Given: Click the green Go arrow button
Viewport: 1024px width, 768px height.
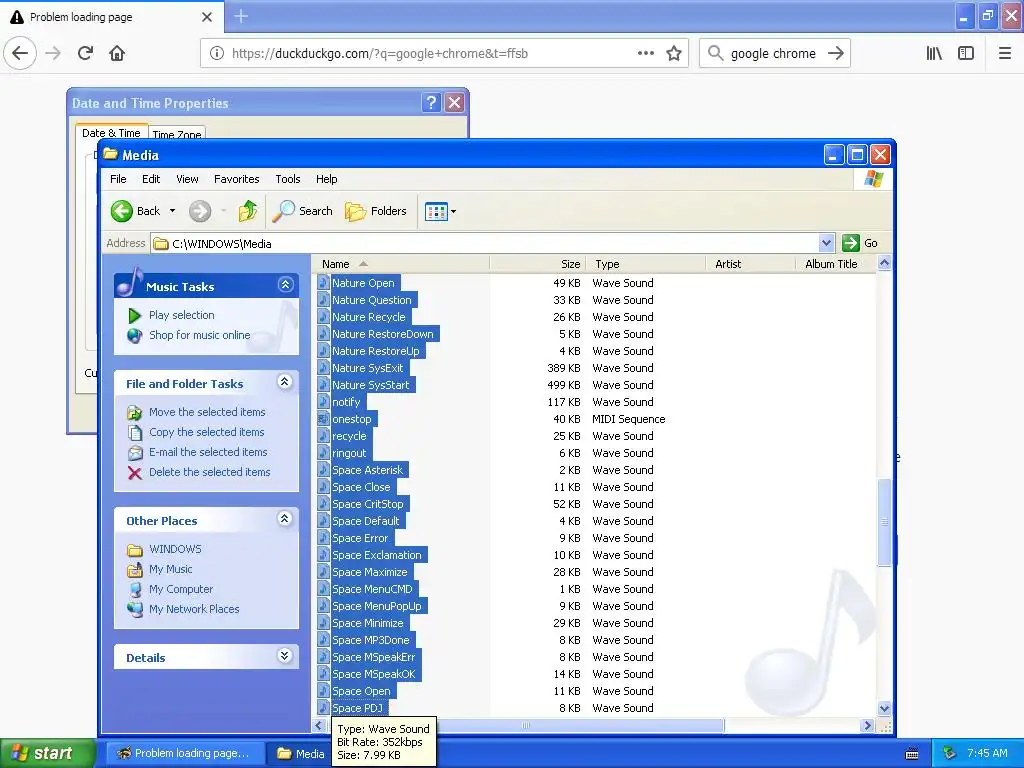Looking at the screenshot, I should (x=850, y=243).
